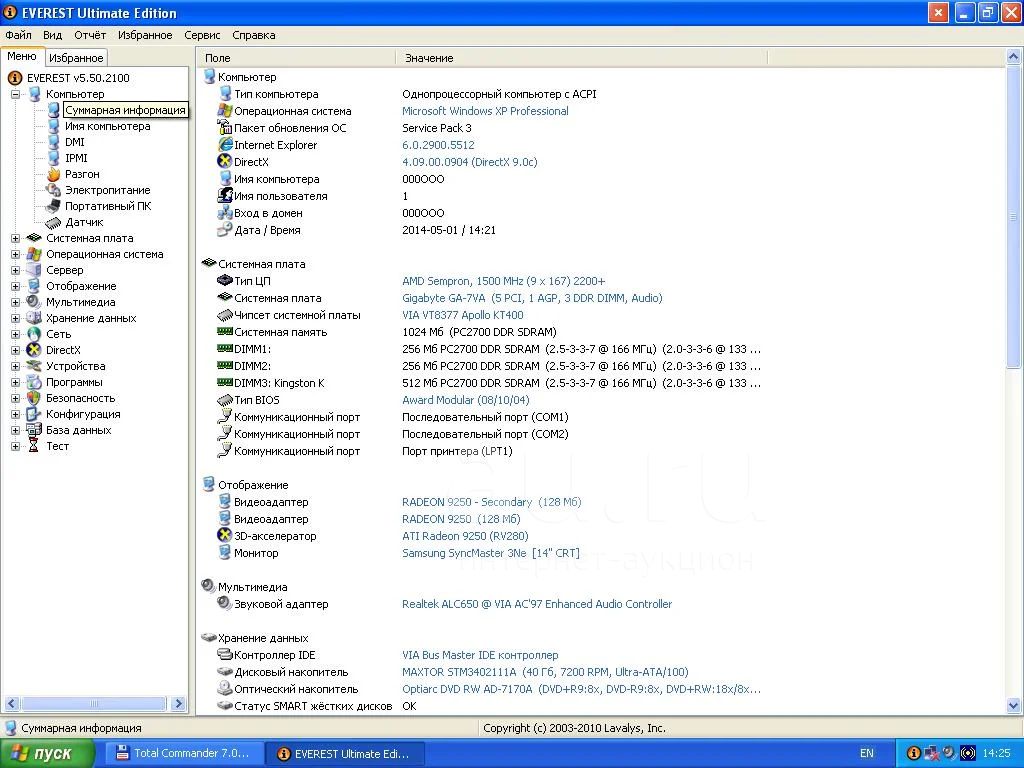Expand the Устройства tree node

[x=15, y=366]
